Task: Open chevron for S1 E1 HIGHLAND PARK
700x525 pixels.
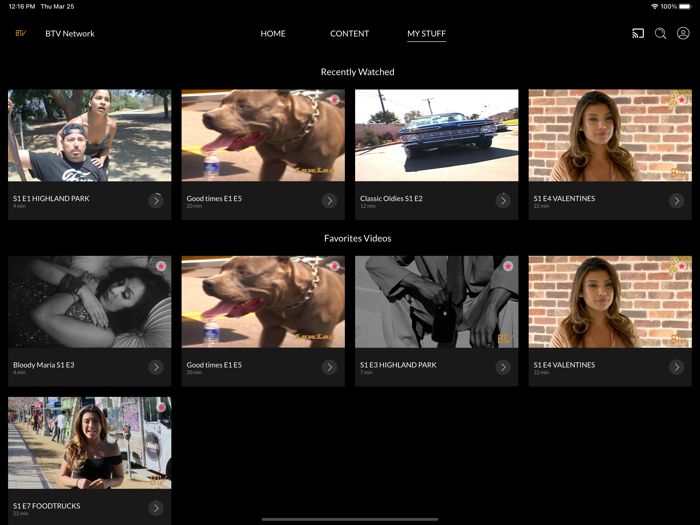Action: pyautogui.click(x=156, y=200)
